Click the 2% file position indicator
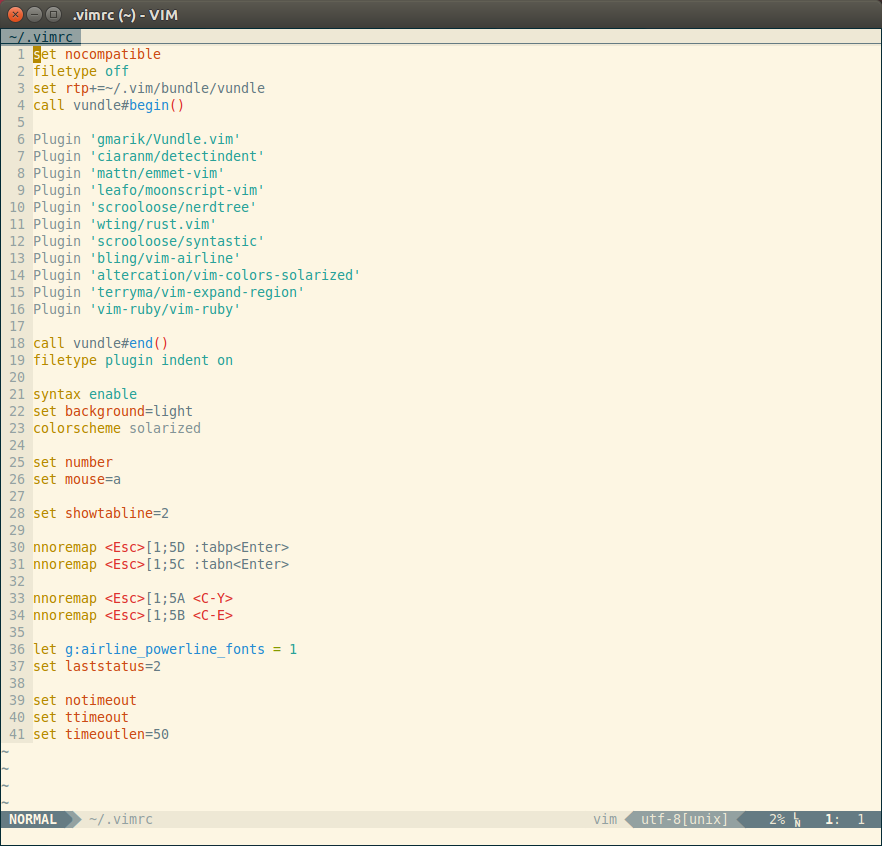882x846 pixels. click(777, 819)
